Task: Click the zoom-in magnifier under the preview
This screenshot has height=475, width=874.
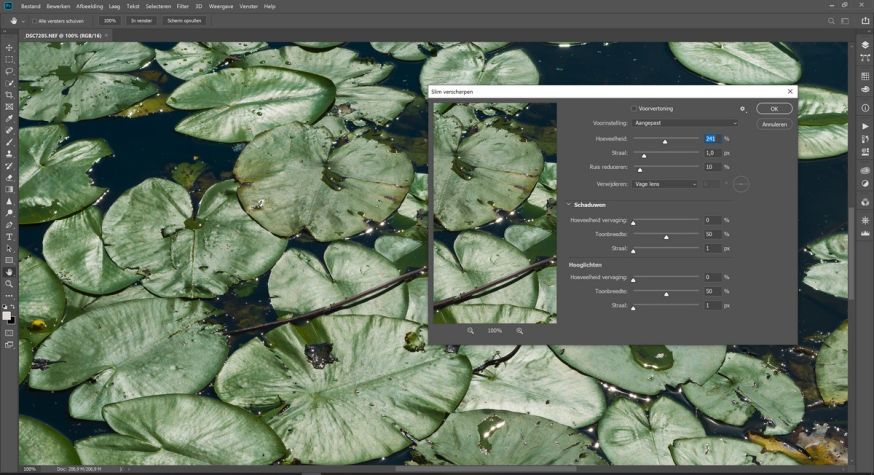Action: tap(520, 330)
